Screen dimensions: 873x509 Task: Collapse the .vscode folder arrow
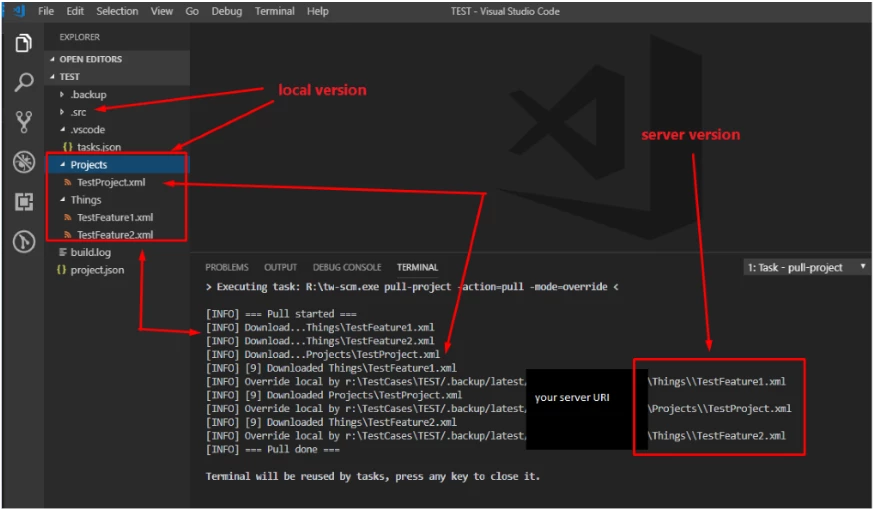(x=62, y=129)
